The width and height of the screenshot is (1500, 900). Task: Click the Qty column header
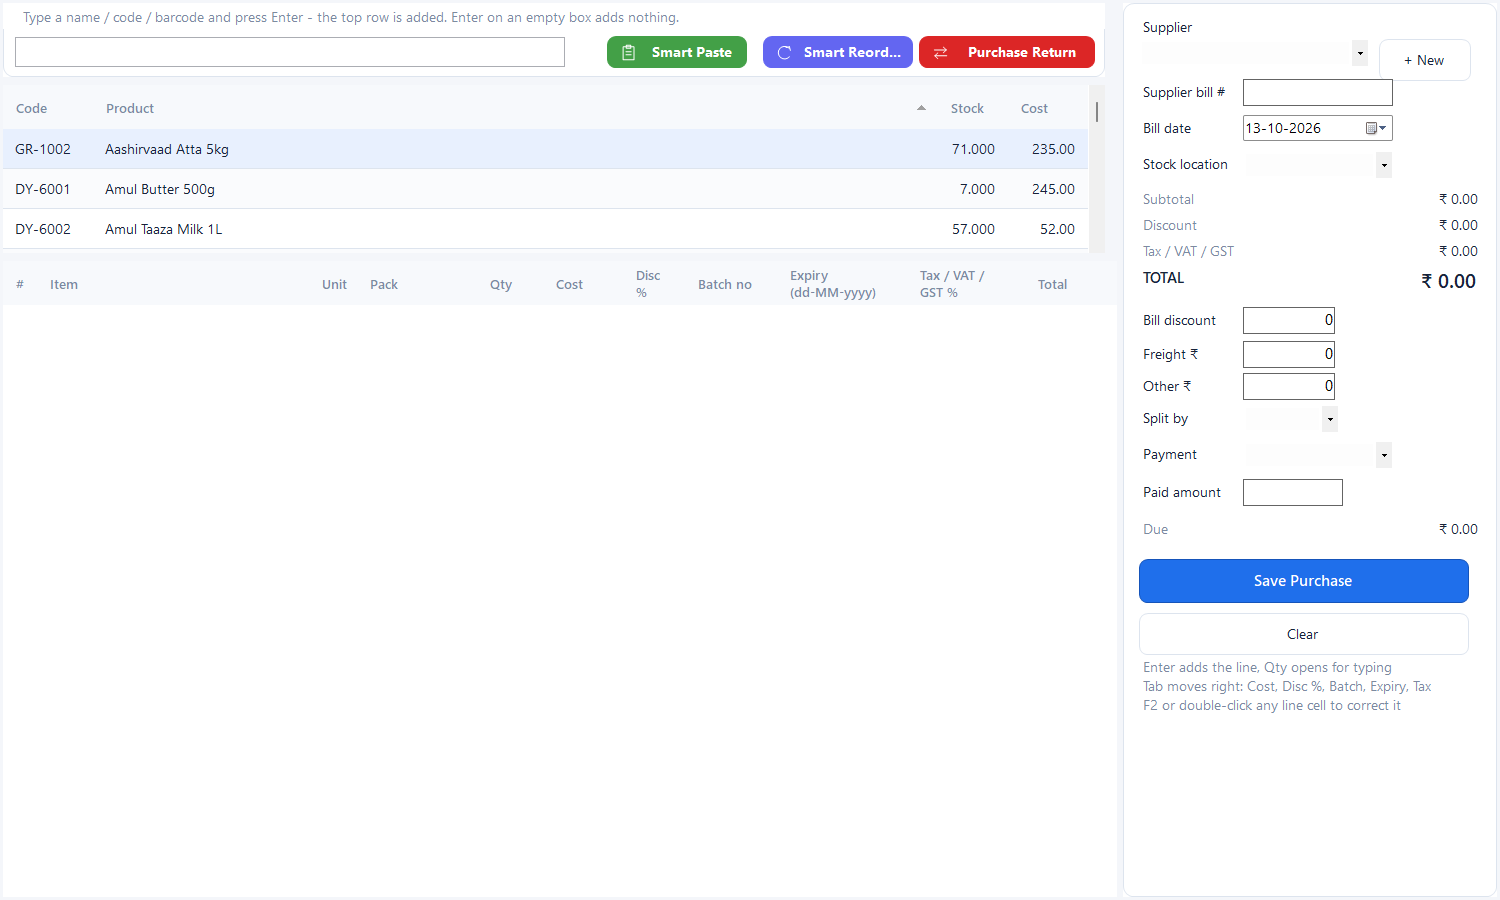(501, 284)
